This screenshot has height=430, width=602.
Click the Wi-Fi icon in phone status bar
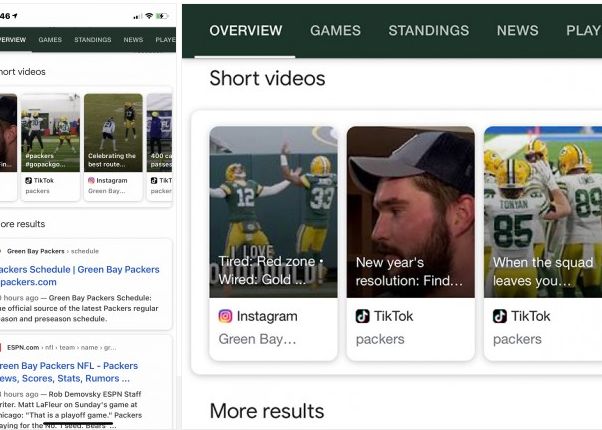point(149,16)
